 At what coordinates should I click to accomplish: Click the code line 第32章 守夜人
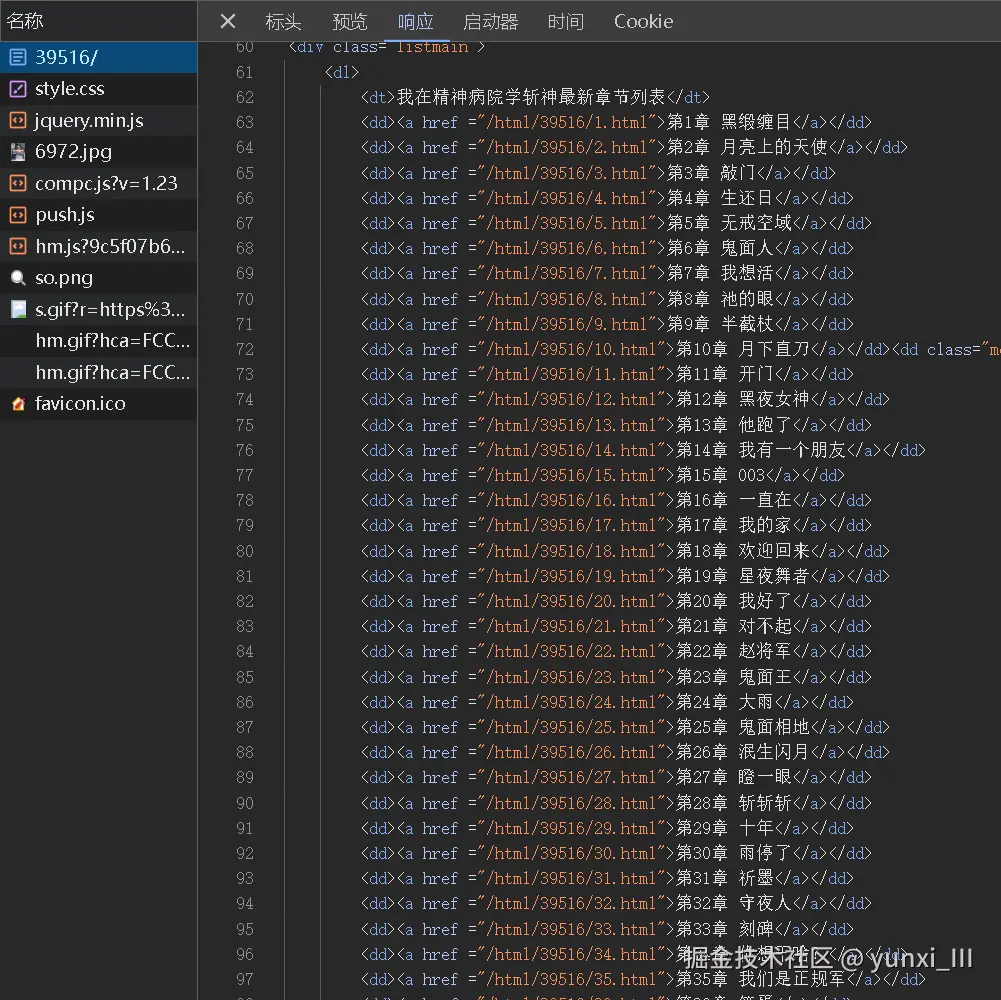[616, 903]
